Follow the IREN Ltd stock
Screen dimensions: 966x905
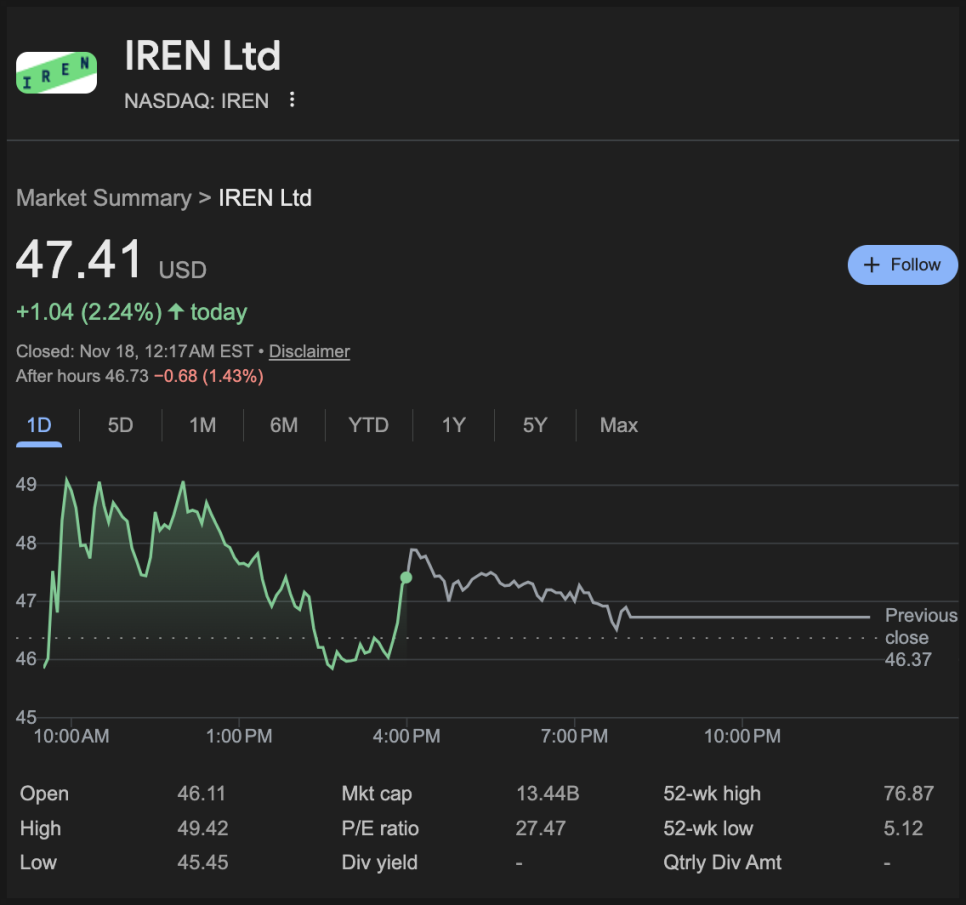pyautogui.click(x=902, y=265)
